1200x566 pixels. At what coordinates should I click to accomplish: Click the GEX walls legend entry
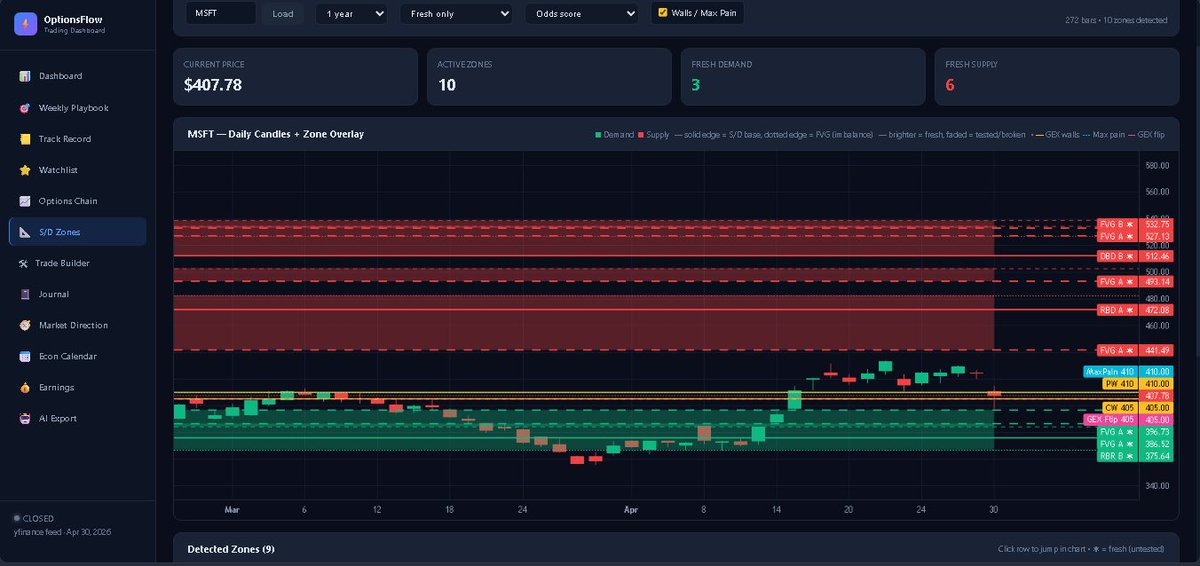coord(1056,134)
